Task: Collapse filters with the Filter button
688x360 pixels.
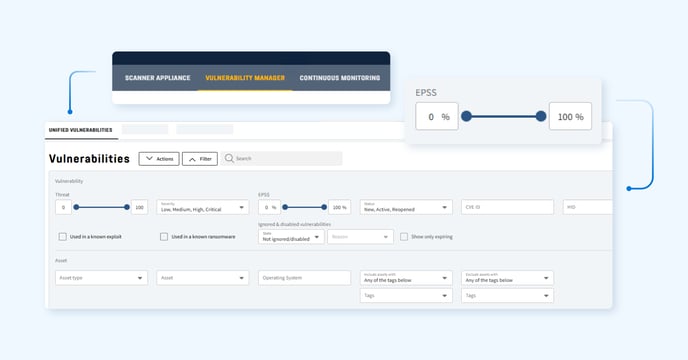Action: [200, 159]
